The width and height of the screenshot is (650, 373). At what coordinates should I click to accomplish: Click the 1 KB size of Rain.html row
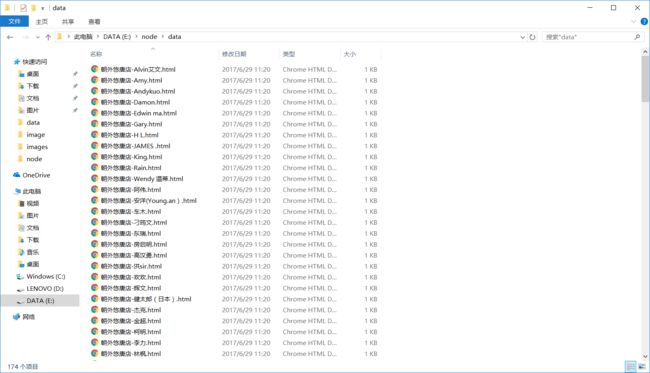371,168
